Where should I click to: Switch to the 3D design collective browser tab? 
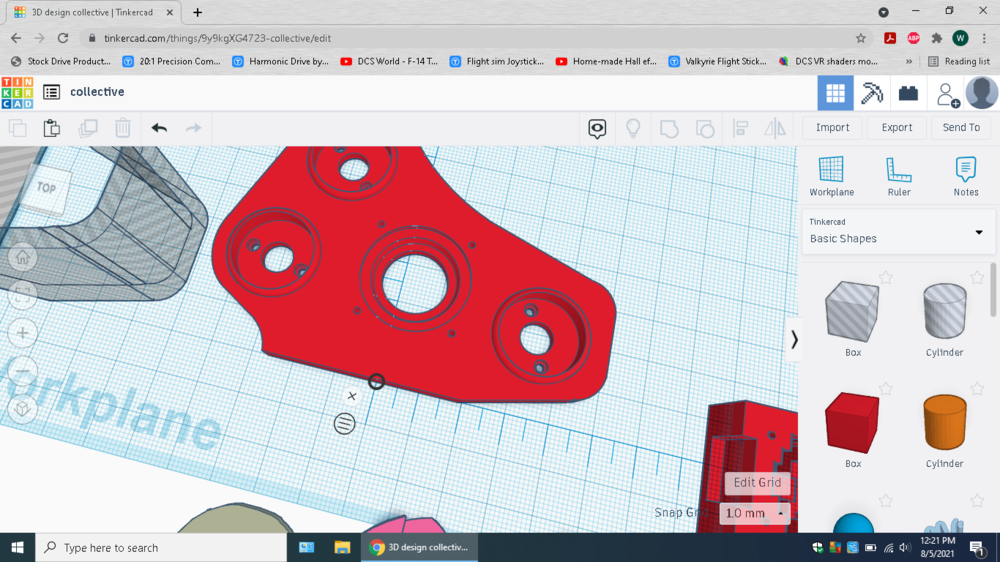click(92, 12)
